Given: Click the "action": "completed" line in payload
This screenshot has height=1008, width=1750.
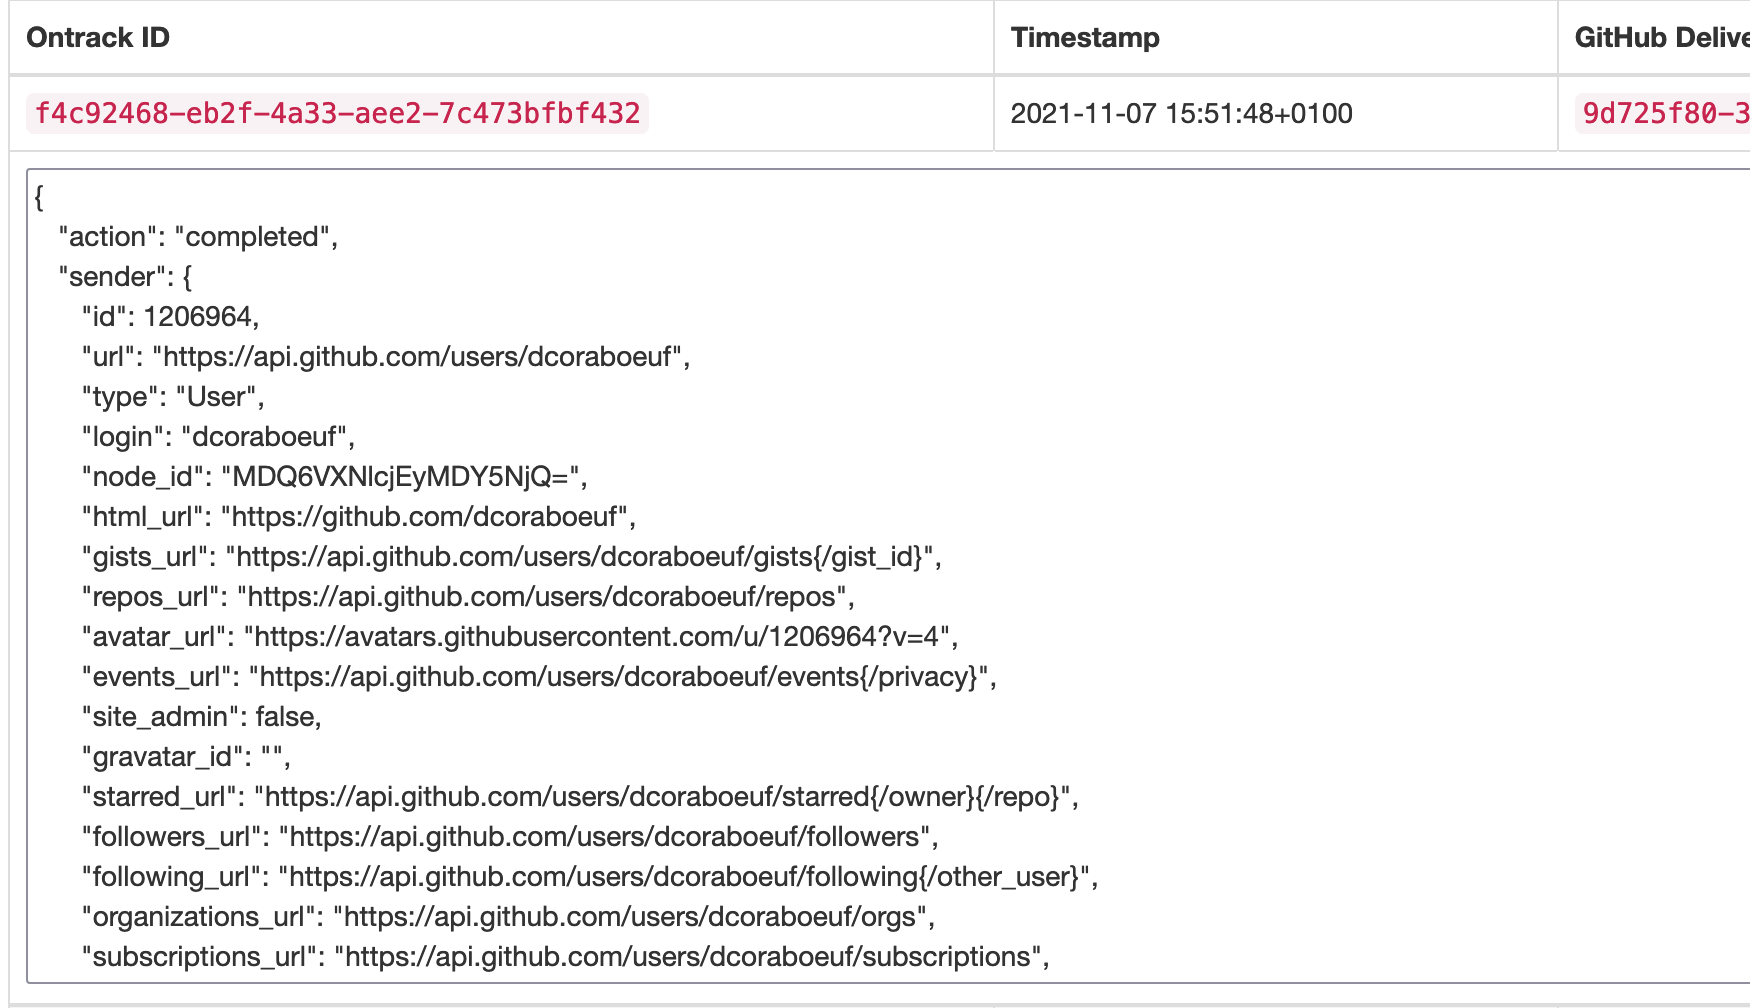Looking at the screenshot, I should coord(198,237).
